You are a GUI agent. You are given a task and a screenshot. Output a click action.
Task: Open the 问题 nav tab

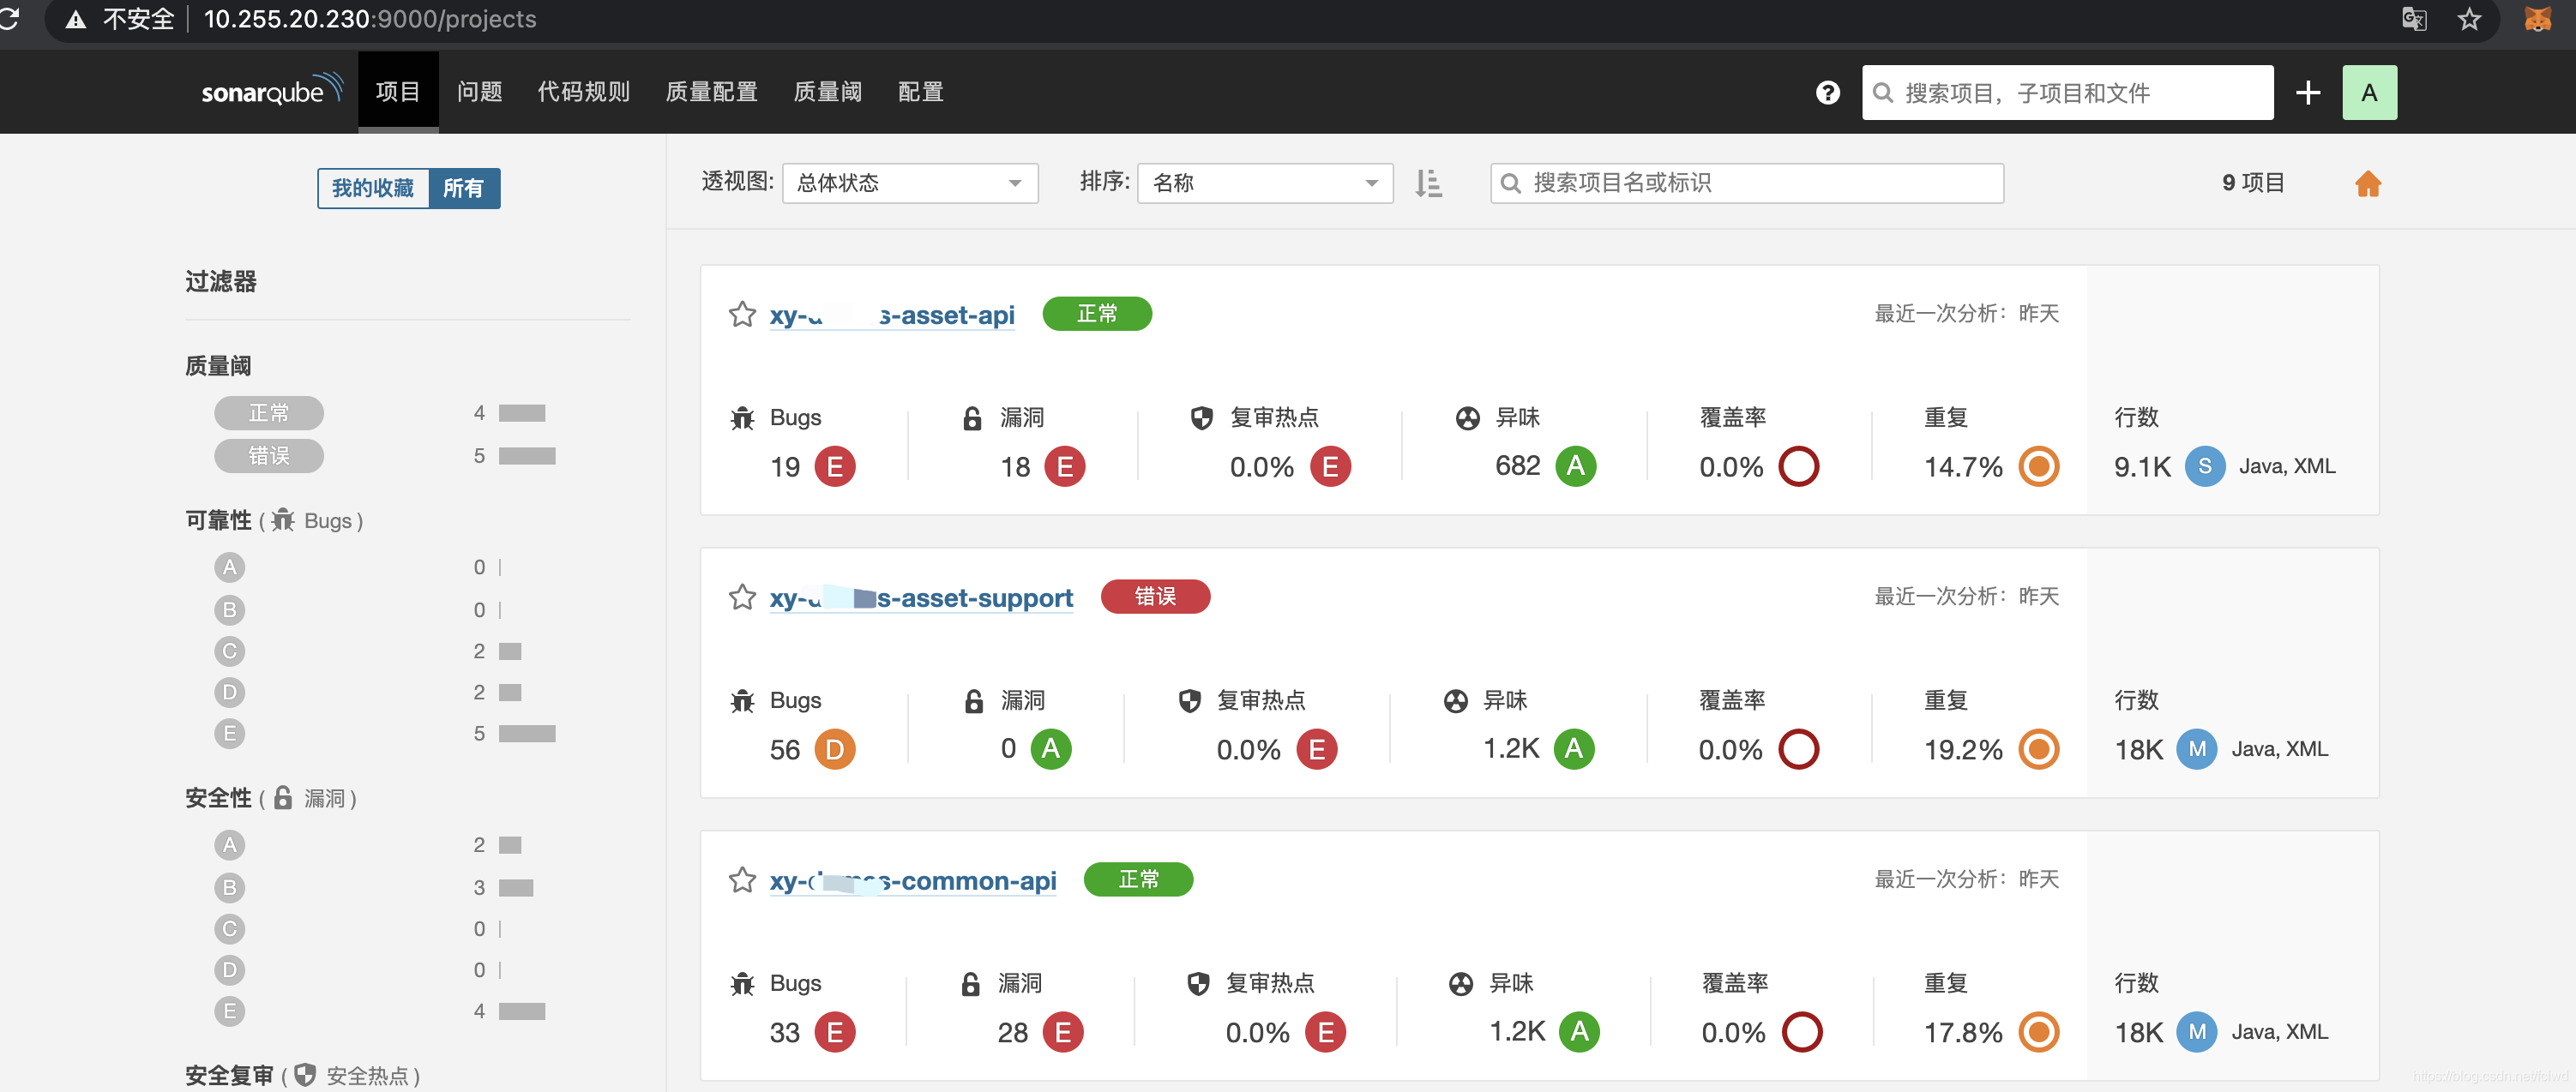coord(479,92)
